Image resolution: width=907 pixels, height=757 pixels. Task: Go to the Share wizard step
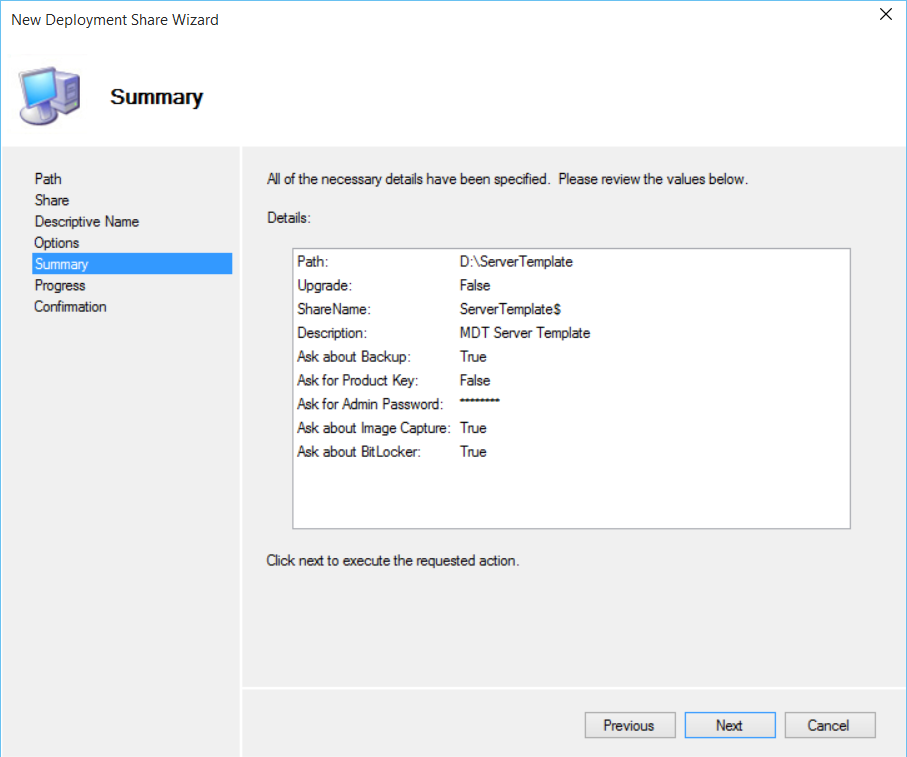coord(52,200)
